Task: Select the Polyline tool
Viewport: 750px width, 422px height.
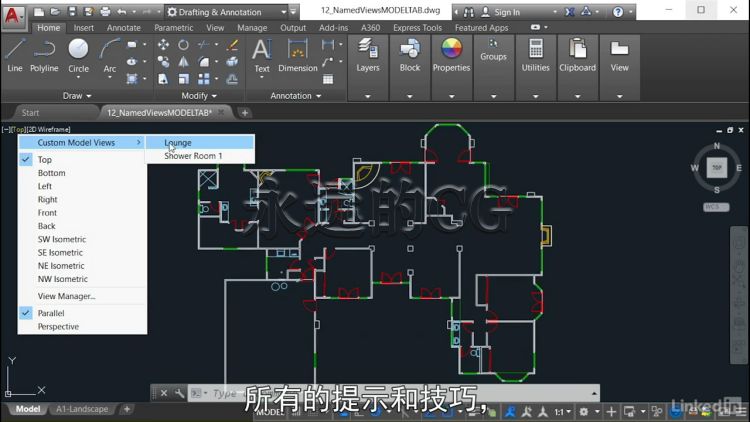Action: (44, 55)
